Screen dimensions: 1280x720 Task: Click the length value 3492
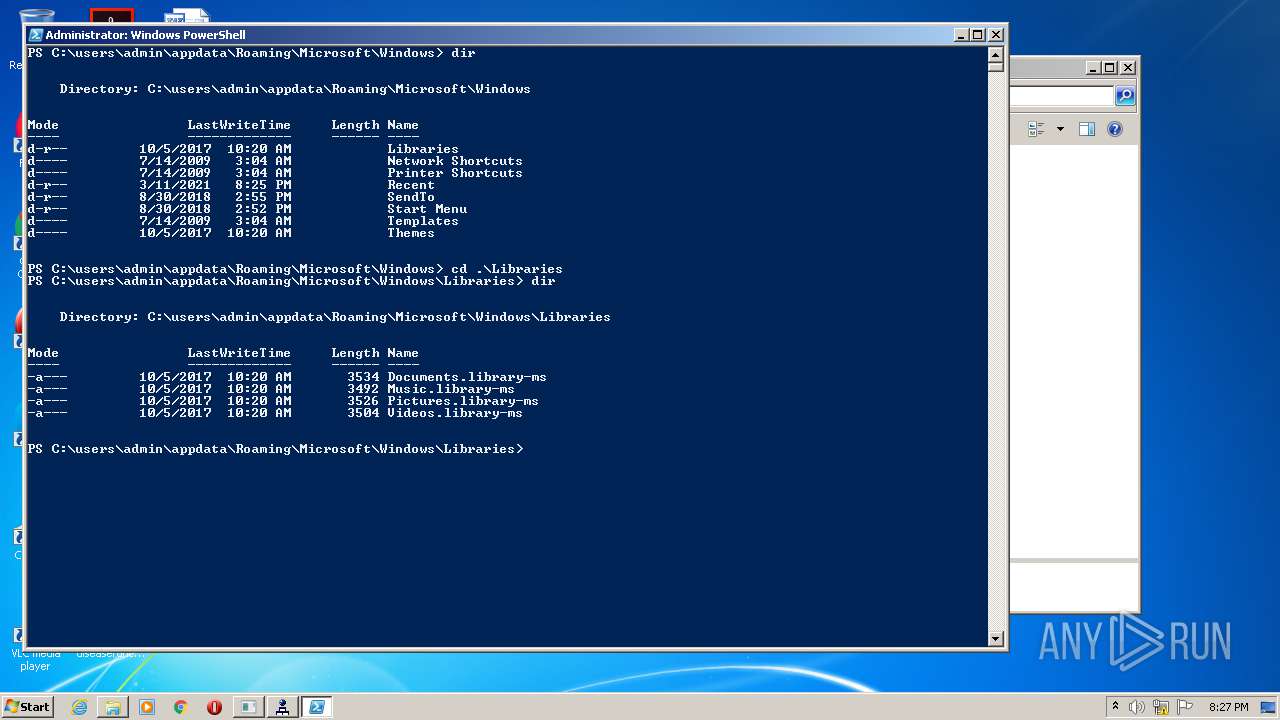(363, 389)
